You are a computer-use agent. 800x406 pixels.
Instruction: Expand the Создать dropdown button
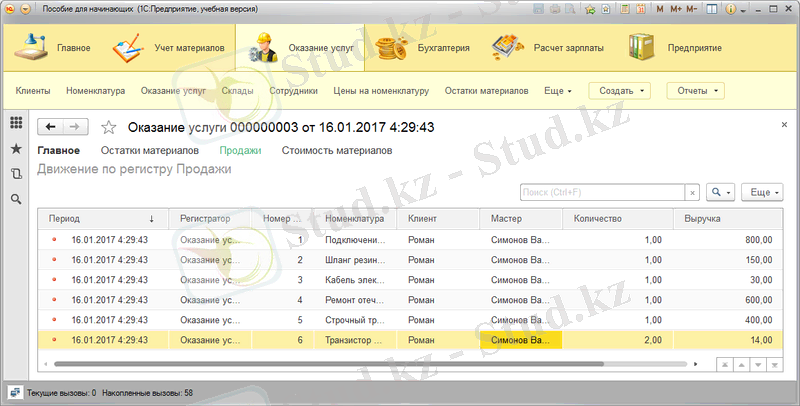pos(619,91)
